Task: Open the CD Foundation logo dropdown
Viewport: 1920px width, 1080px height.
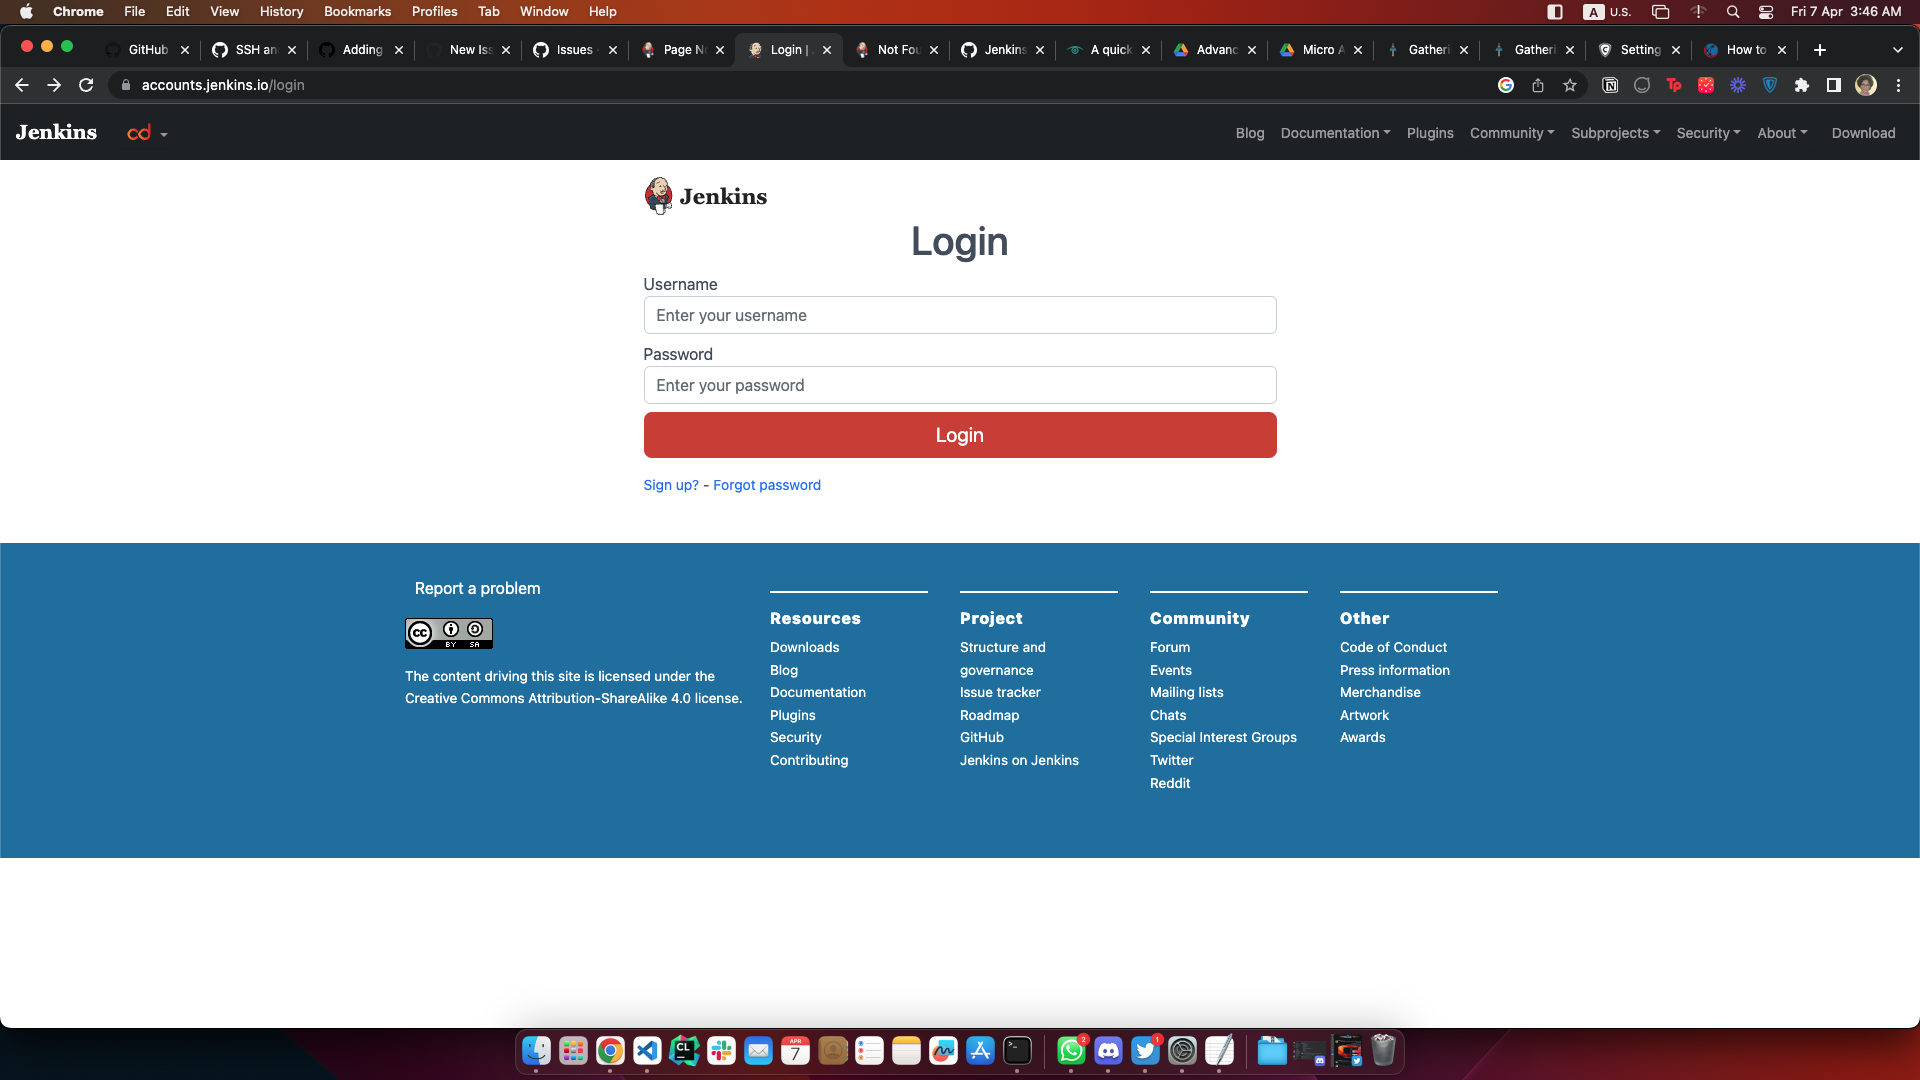Action: (147, 133)
